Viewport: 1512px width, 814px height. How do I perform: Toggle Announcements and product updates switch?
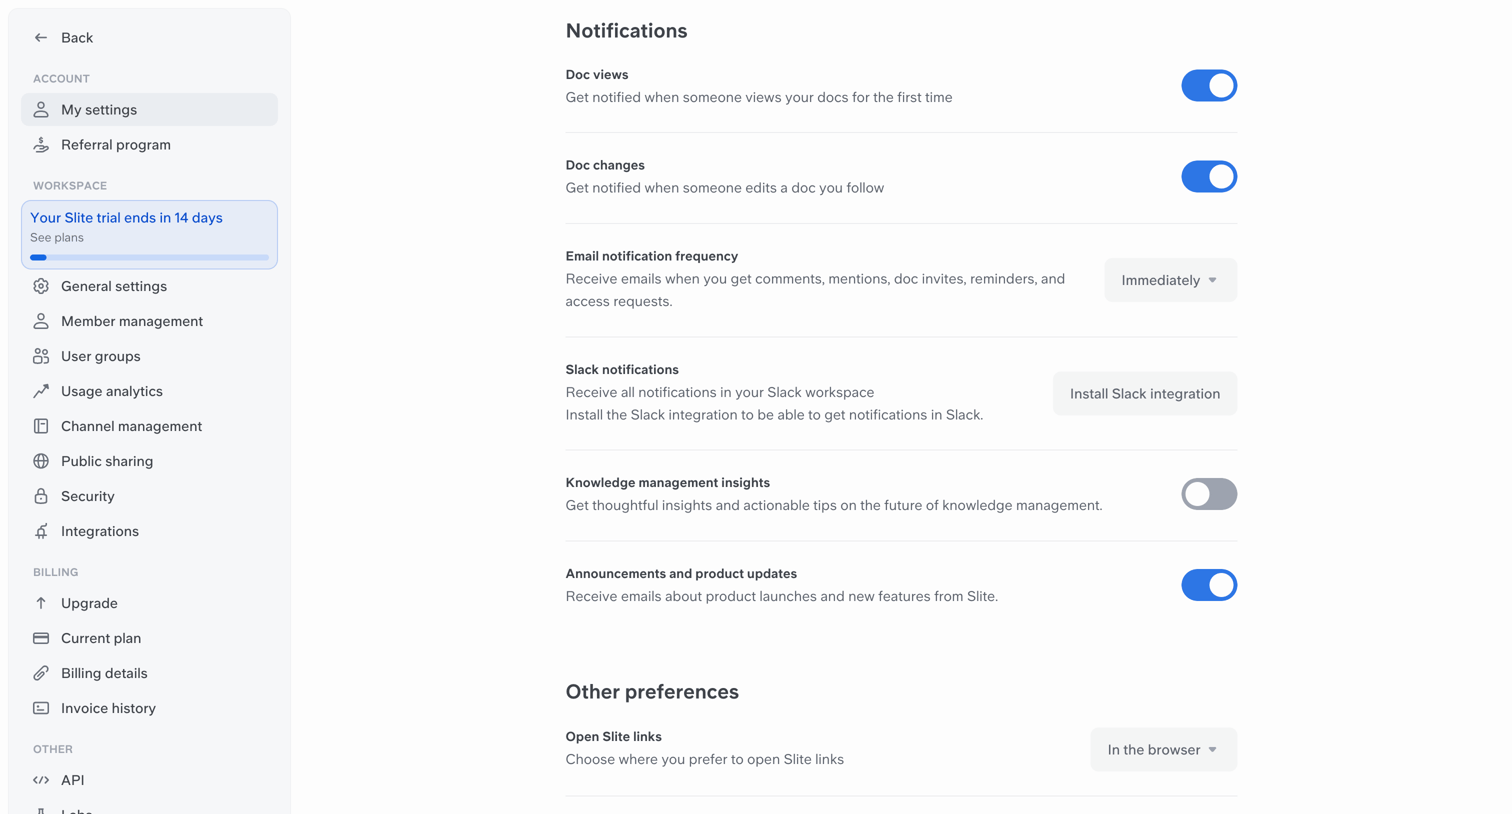(1209, 585)
